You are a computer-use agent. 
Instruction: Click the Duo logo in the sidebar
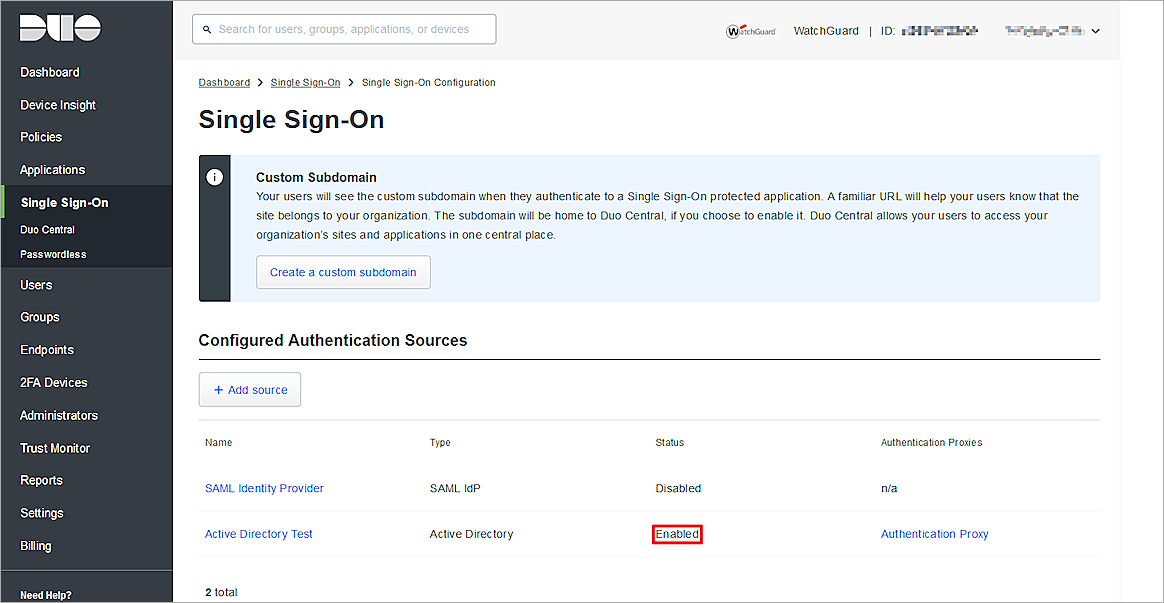click(59, 28)
